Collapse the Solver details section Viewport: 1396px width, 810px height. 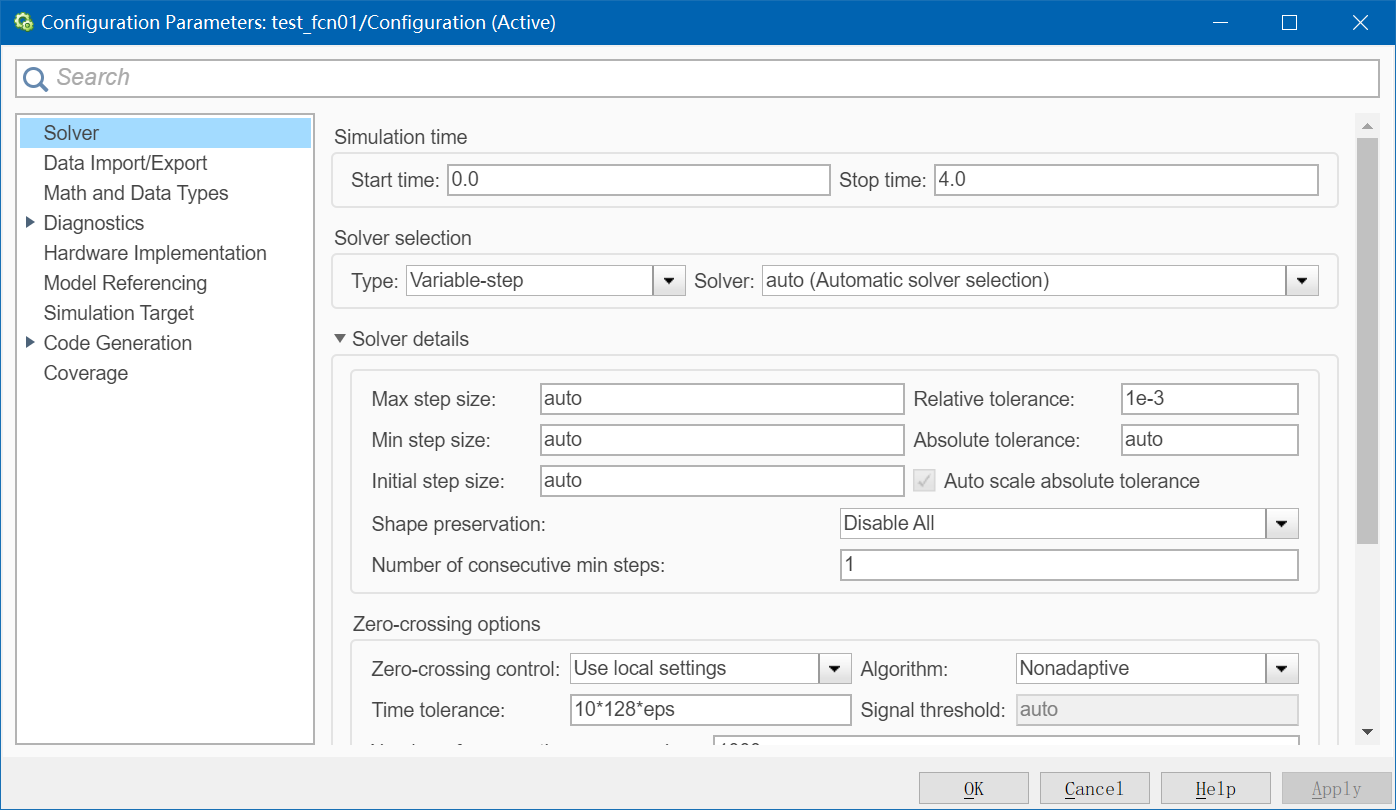tap(341, 339)
